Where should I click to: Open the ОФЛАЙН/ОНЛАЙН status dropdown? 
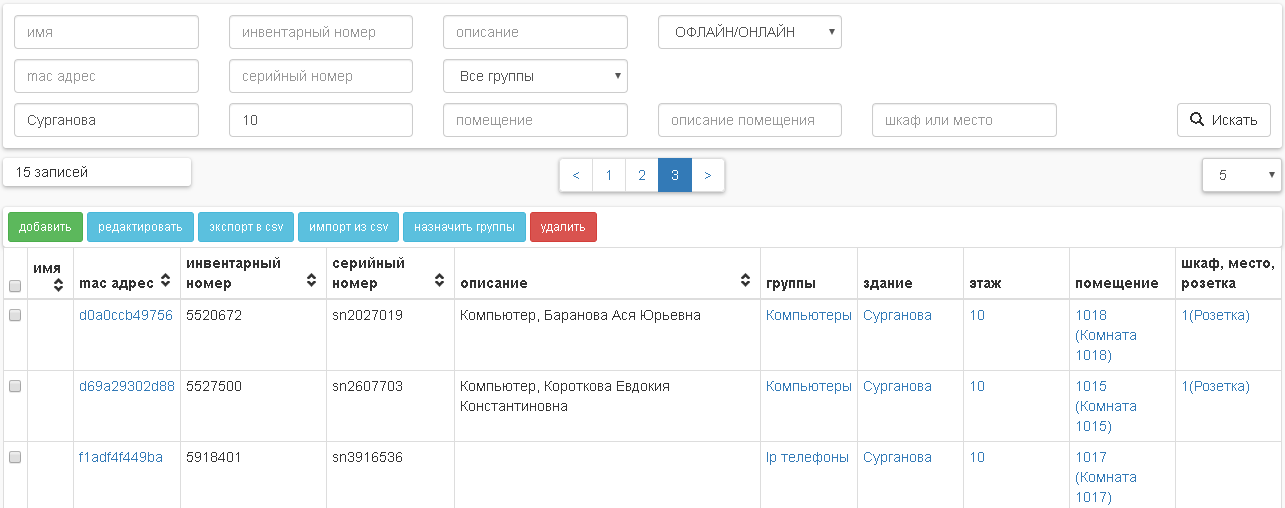[x=749, y=32]
